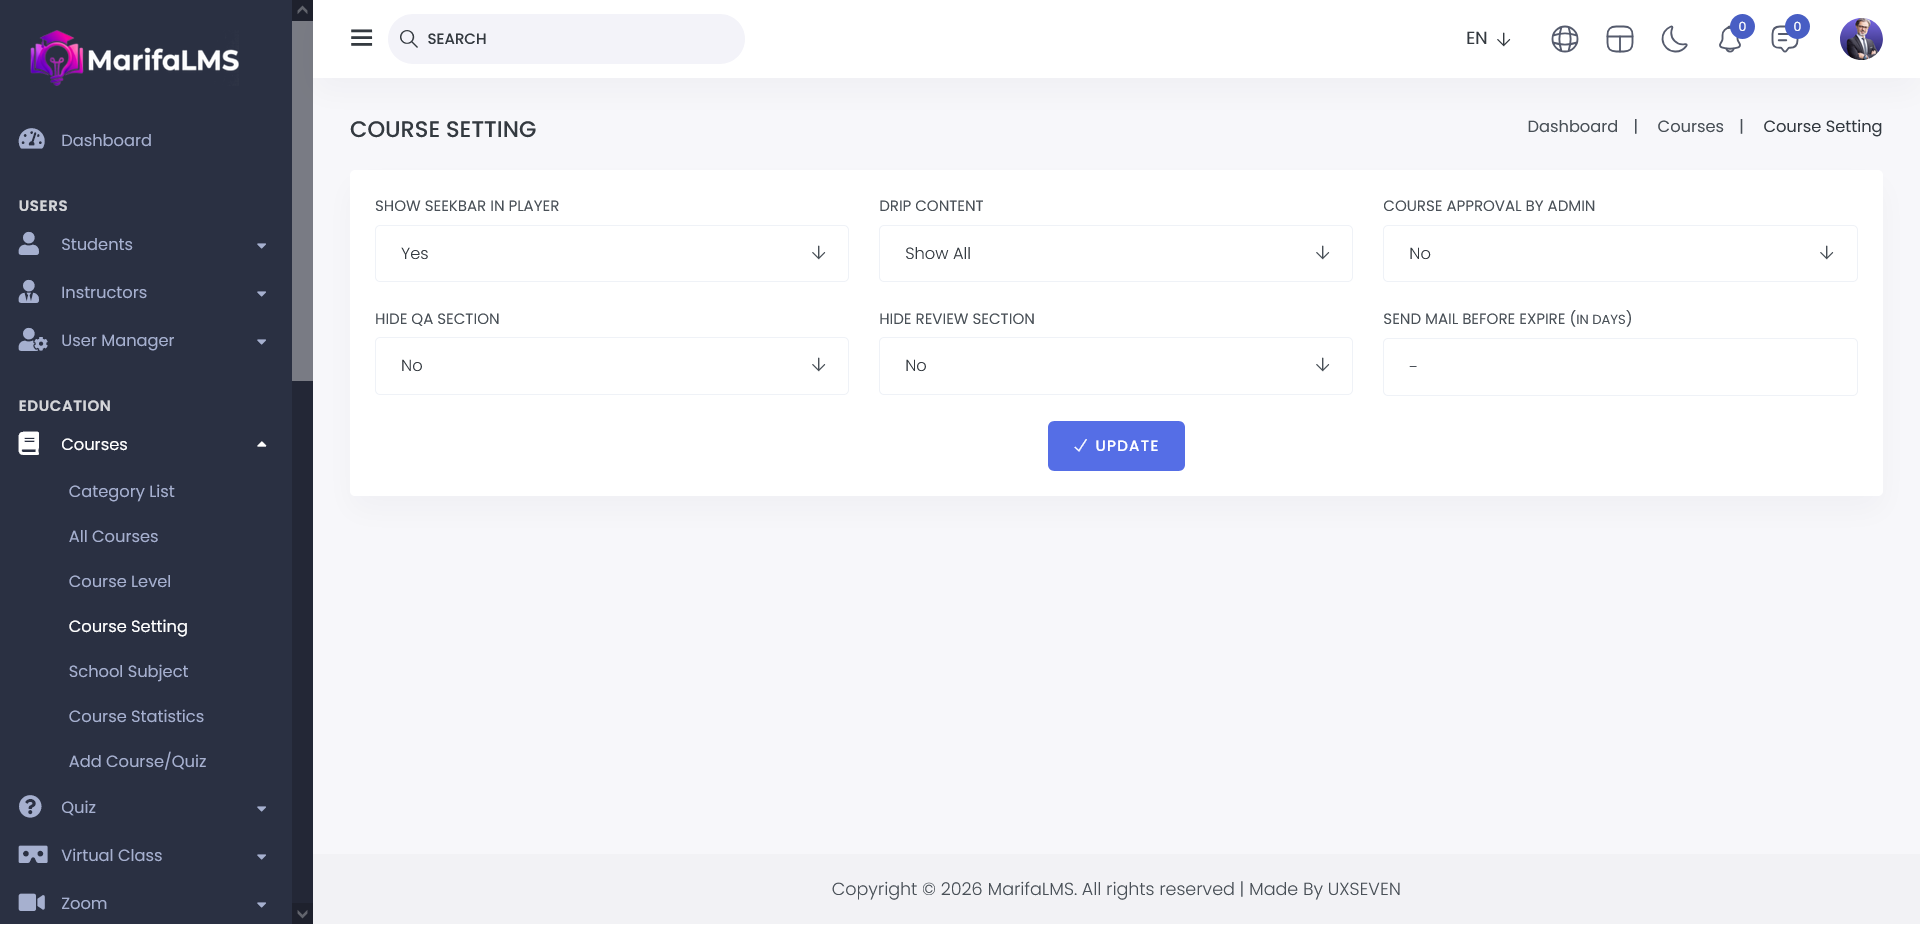
Task: Click the user profile avatar
Action: pyautogui.click(x=1860, y=39)
